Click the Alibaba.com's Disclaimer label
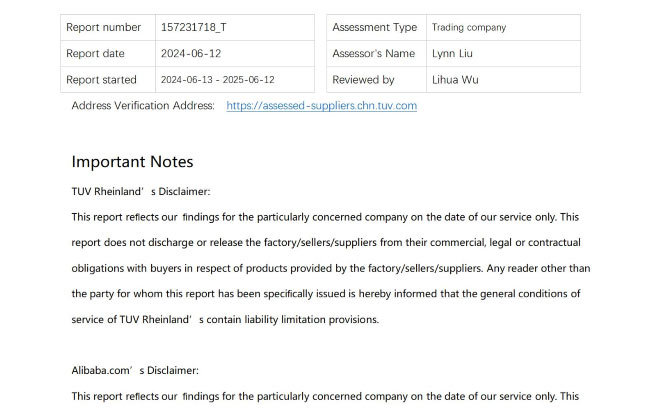The height and width of the screenshot is (416, 653). tap(135, 371)
